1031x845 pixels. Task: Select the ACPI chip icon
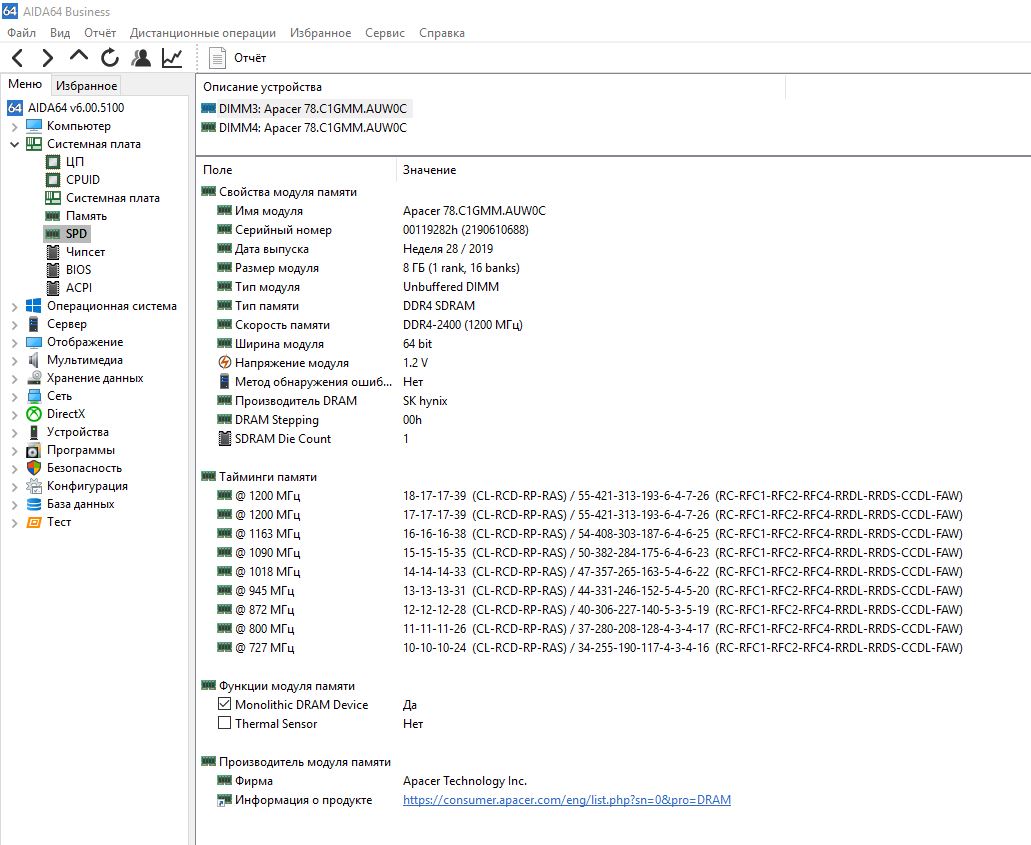tap(53, 287)
